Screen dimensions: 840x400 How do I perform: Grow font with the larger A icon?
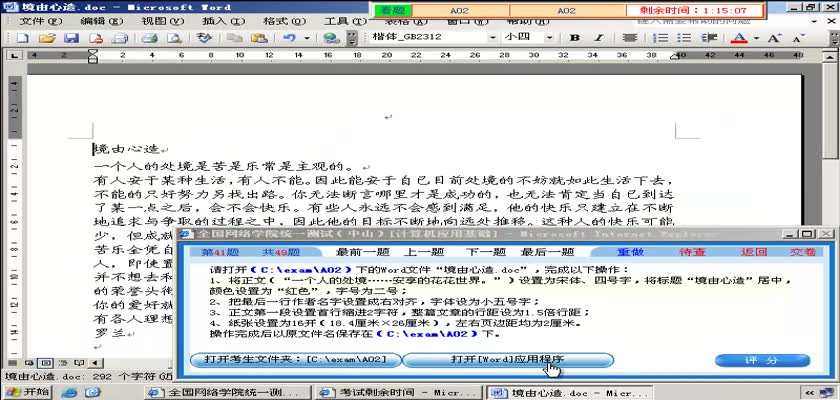(773, 38)
